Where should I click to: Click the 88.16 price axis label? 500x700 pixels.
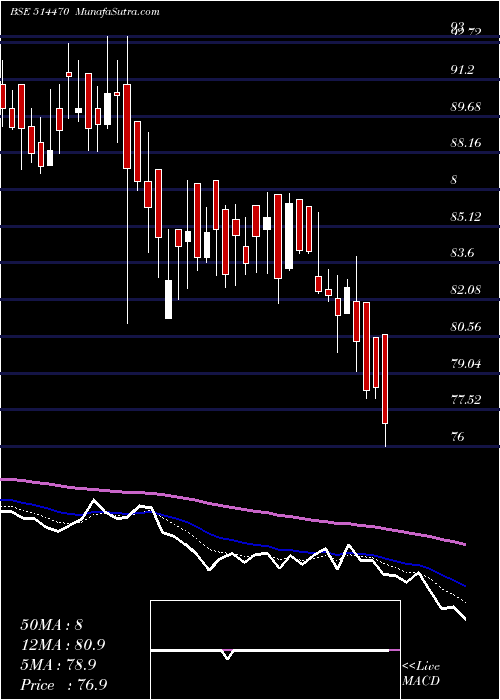click(x=467, y=143)
